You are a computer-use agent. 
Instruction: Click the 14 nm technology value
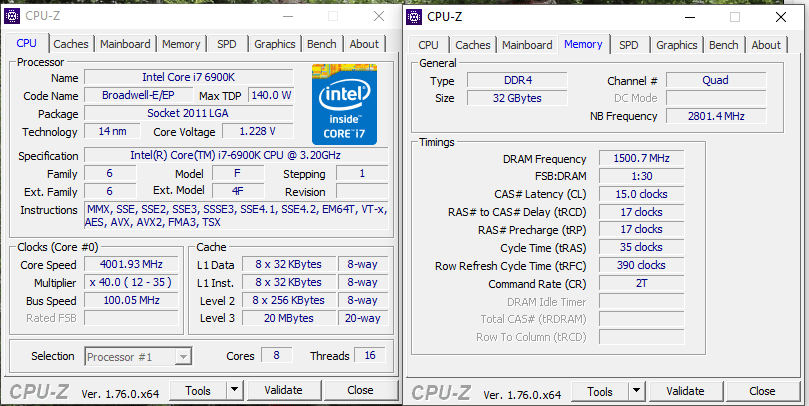(x=112, y=131)
